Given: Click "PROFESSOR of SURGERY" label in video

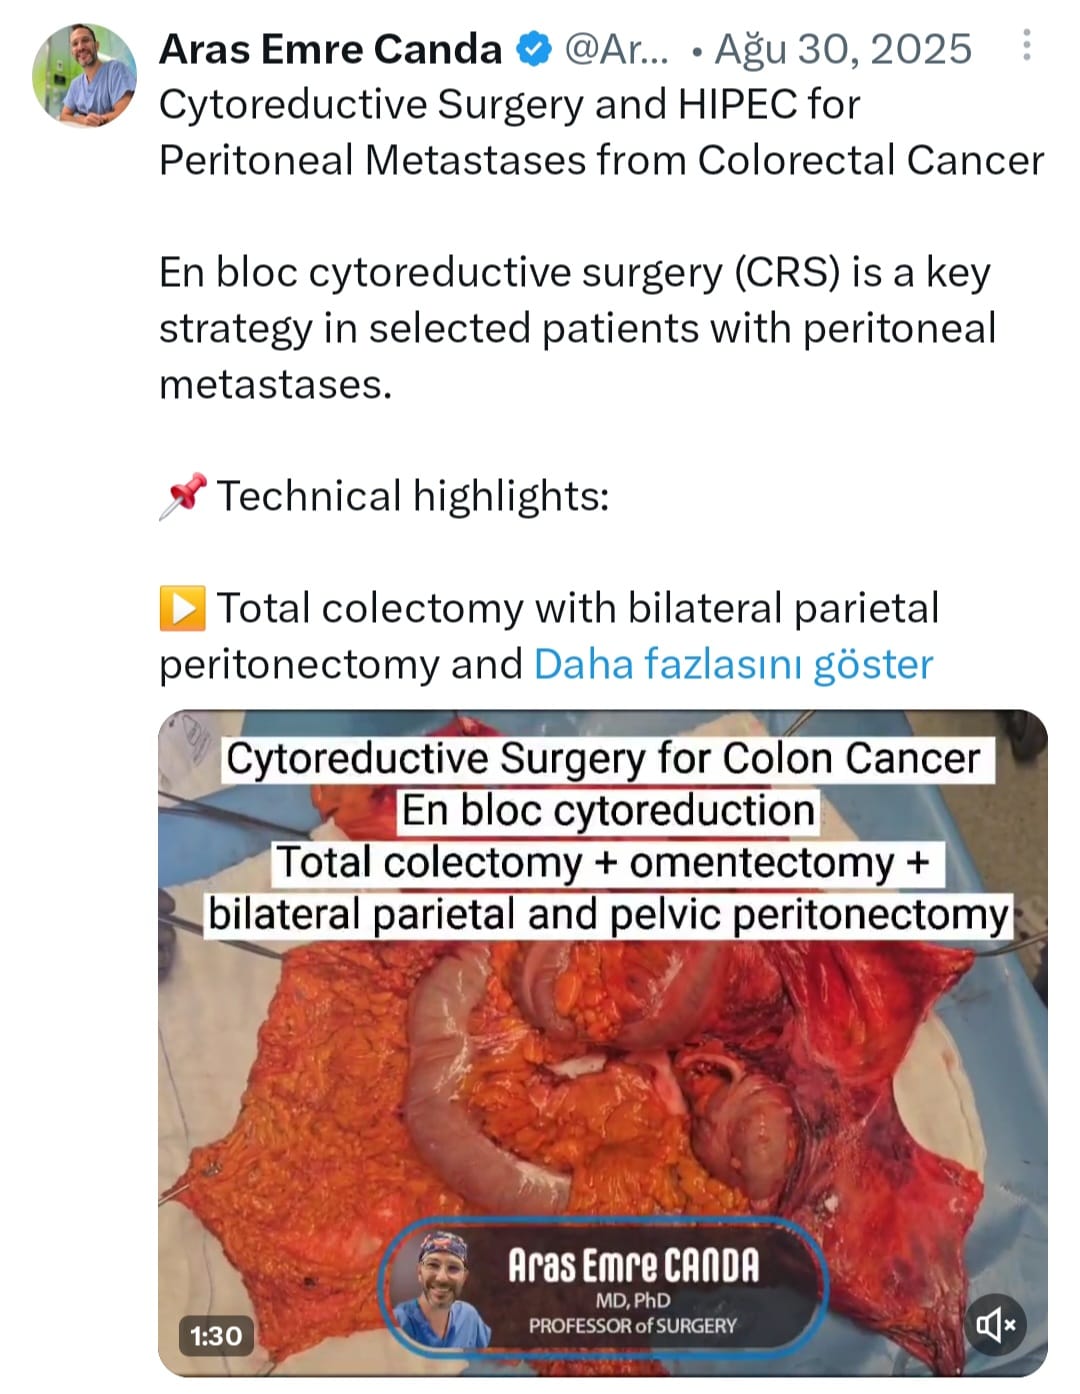Looking at the screenshot, I should pyautogui.click(x=632, y=1326).
